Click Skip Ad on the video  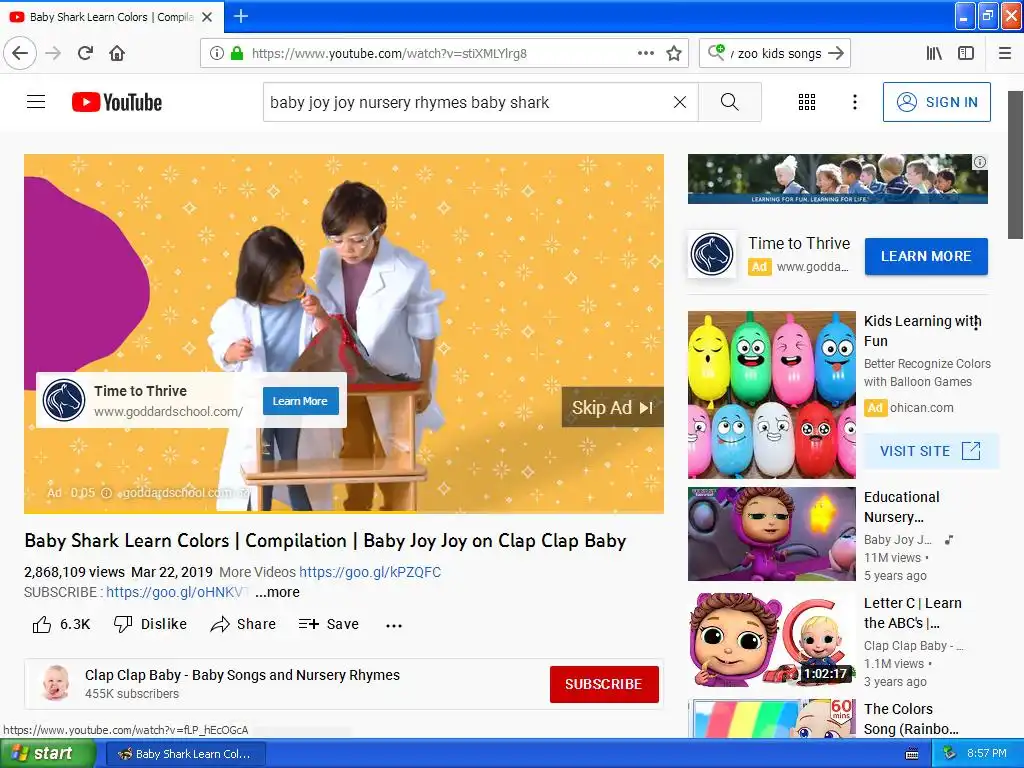[x=612, y=408]
